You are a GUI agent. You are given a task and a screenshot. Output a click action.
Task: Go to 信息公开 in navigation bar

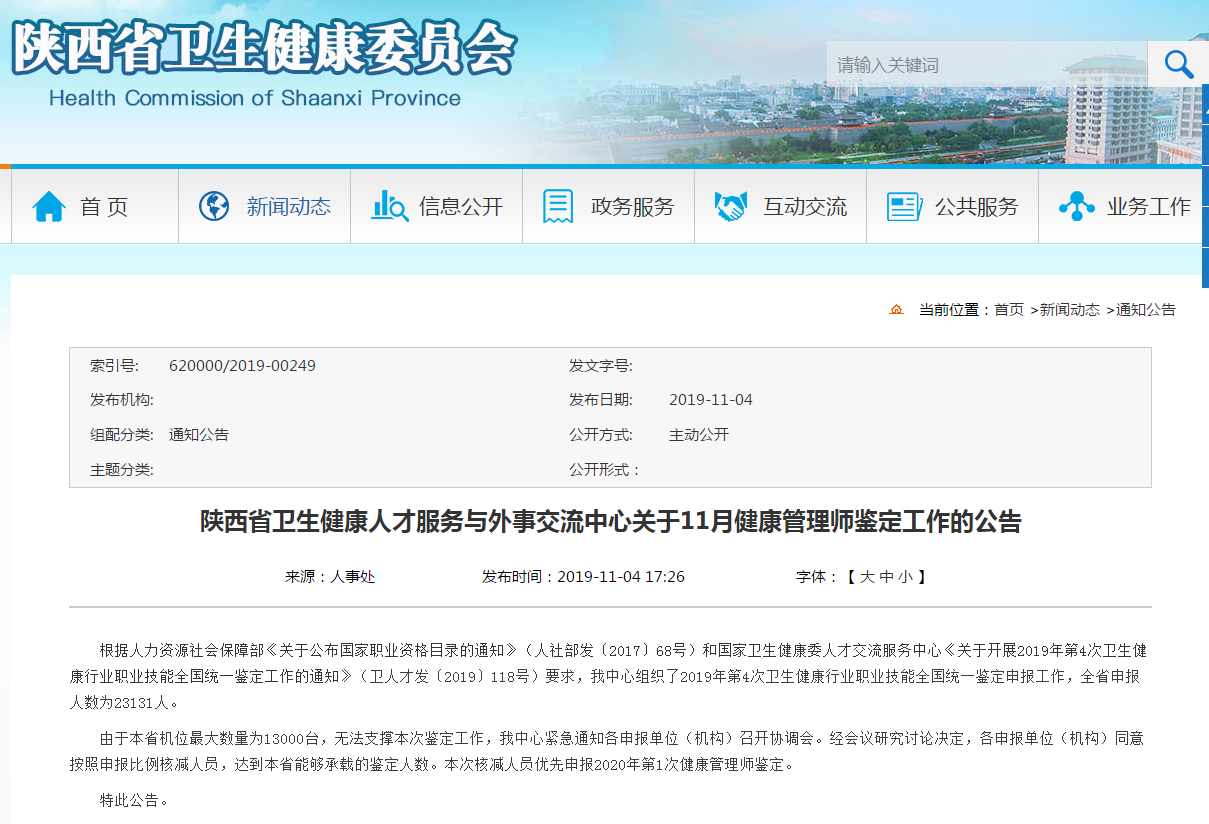pos(460,207)
